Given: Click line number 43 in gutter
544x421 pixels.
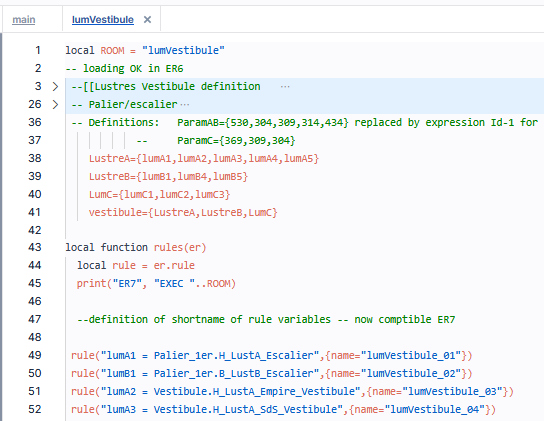Looking at the screenshot, I should pos(35,247).
